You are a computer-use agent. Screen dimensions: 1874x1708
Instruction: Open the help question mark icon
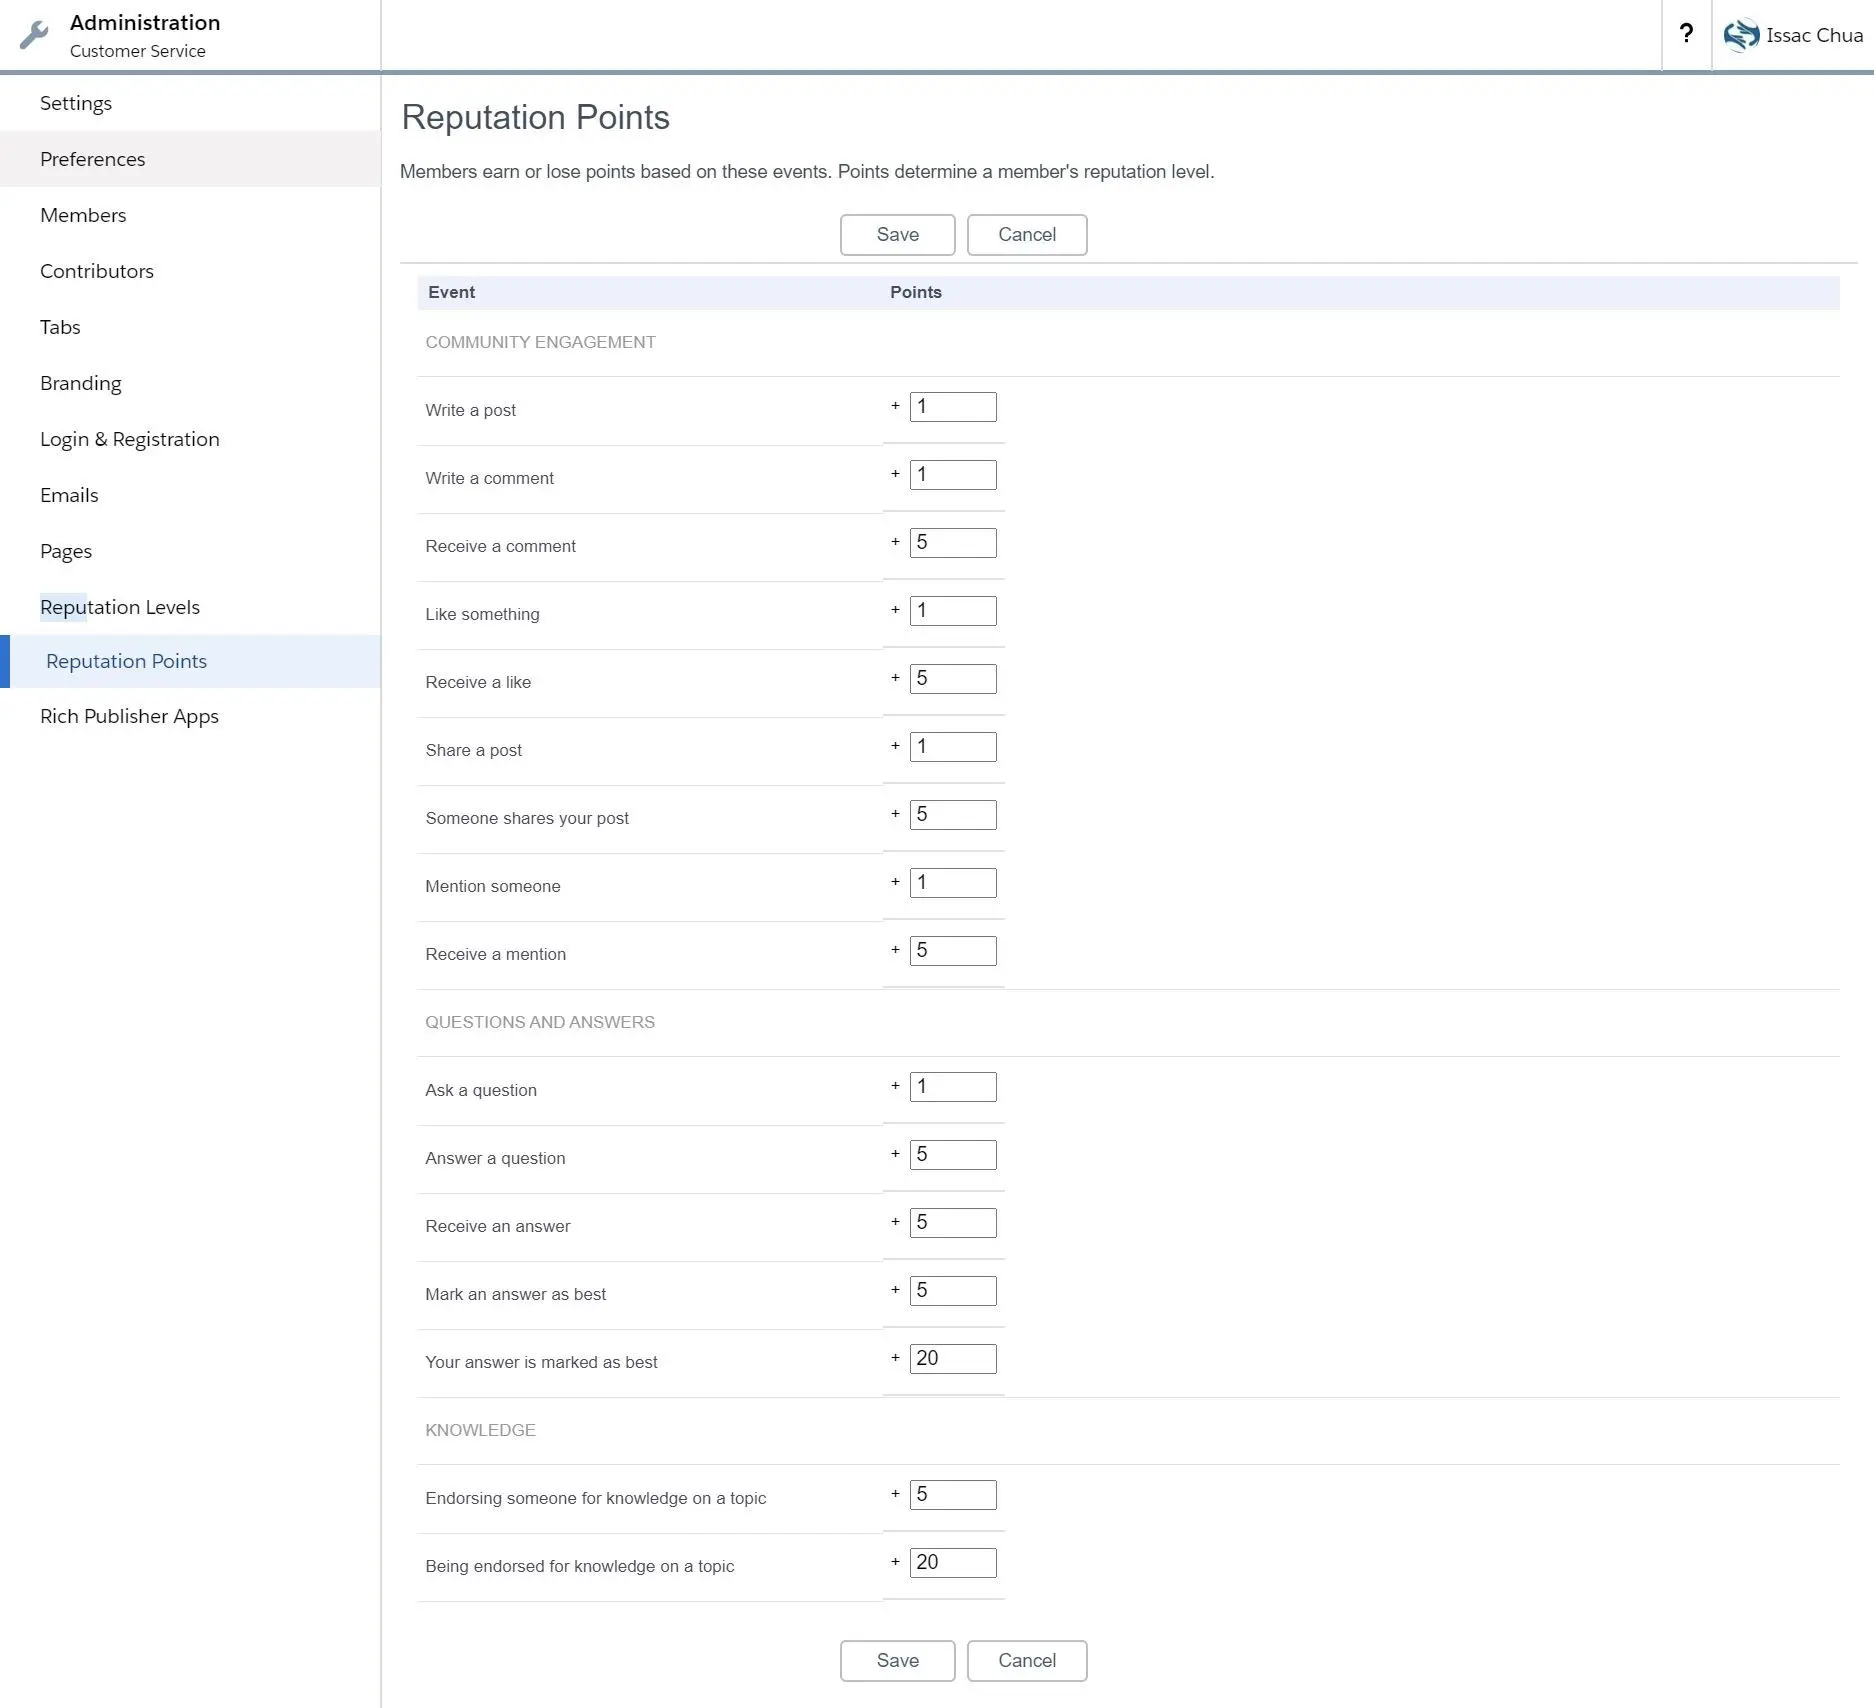(x=1686, y=34)
